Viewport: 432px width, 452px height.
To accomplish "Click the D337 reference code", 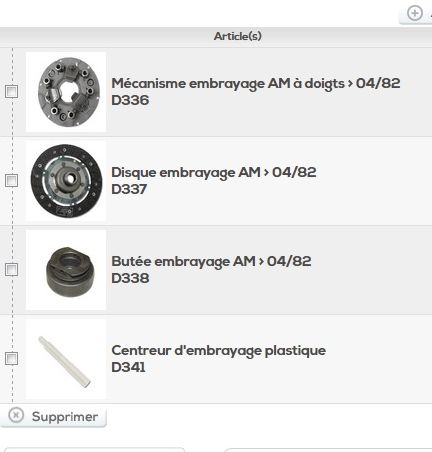I will (x=129, y=189).
